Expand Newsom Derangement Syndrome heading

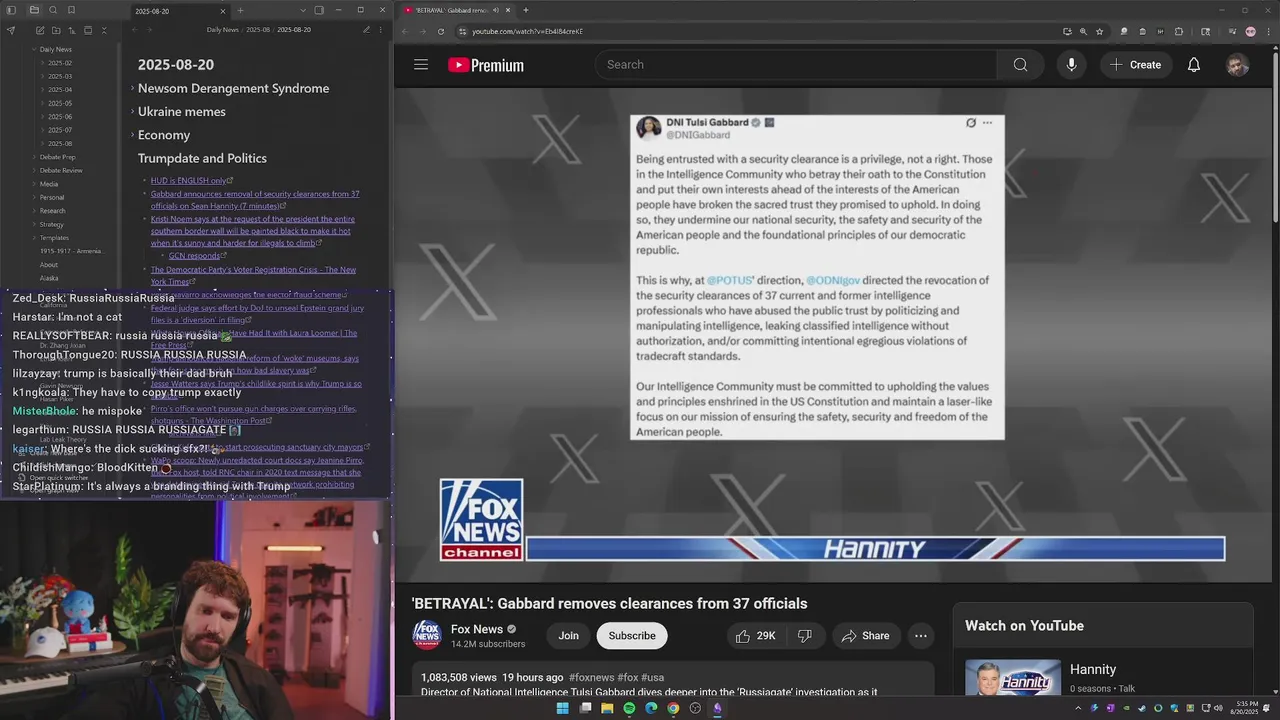tap(132, 88)
